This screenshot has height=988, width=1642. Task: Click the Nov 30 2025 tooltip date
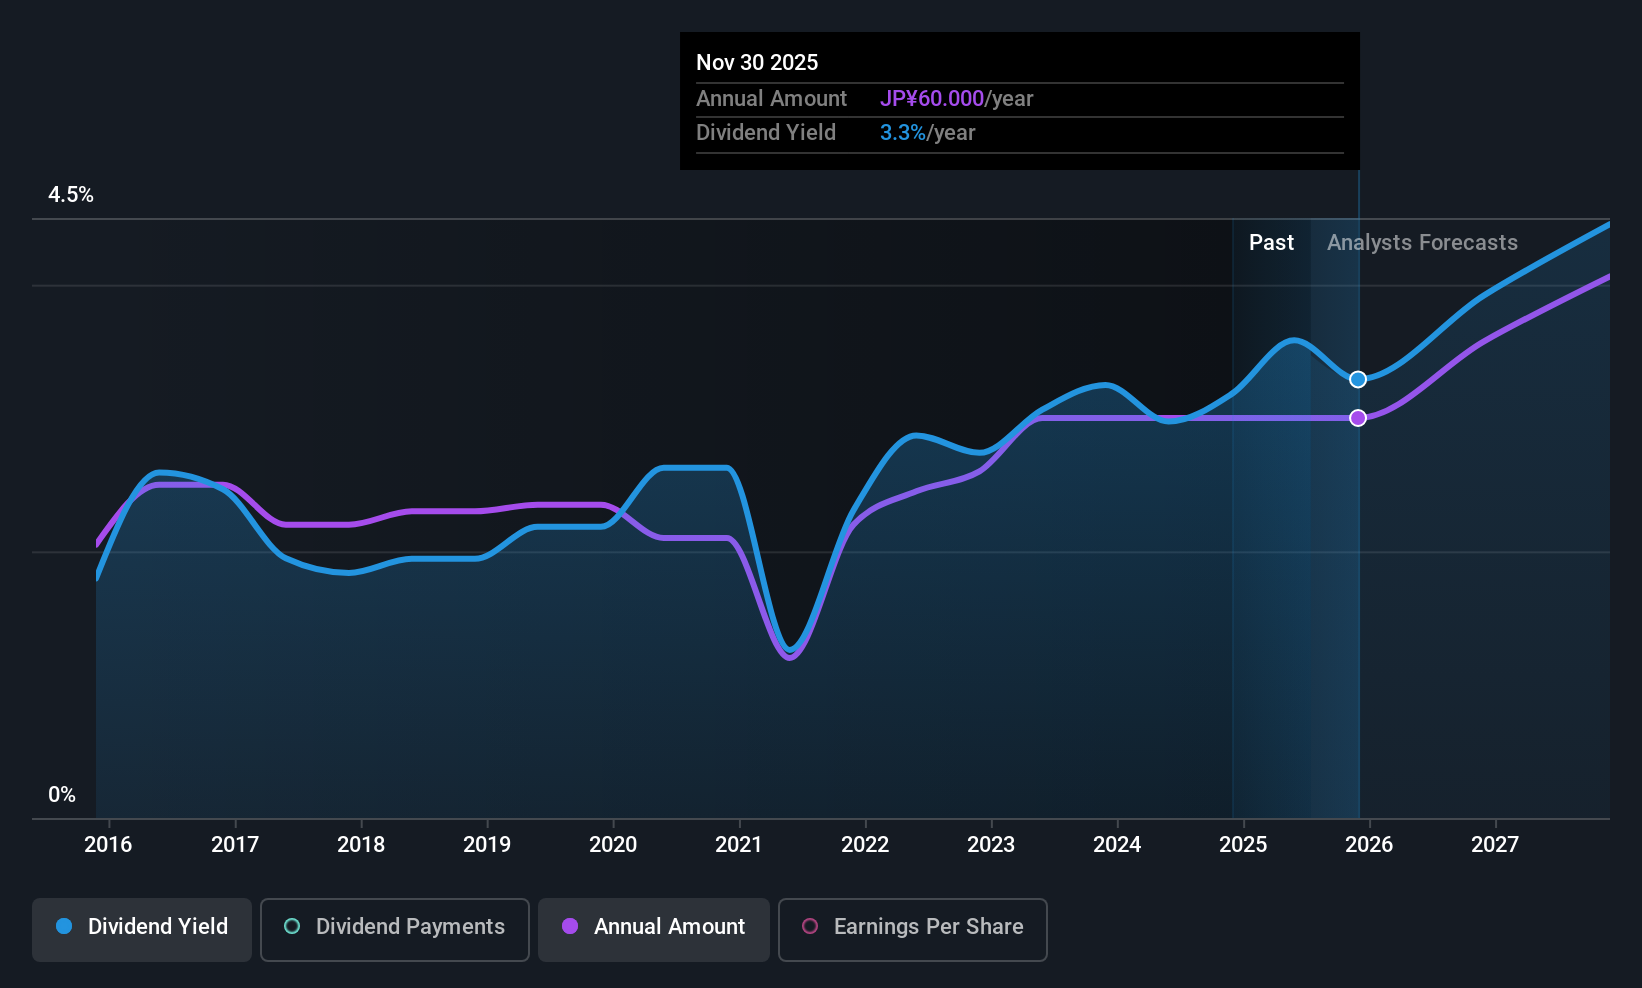pos(757,63)
